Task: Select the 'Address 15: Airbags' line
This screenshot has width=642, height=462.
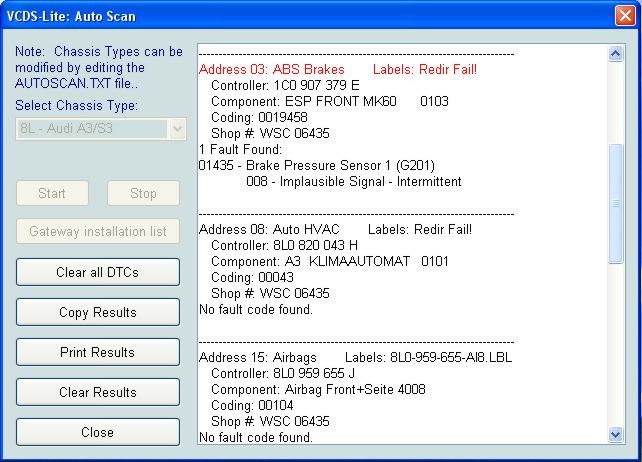Action: 258,357
